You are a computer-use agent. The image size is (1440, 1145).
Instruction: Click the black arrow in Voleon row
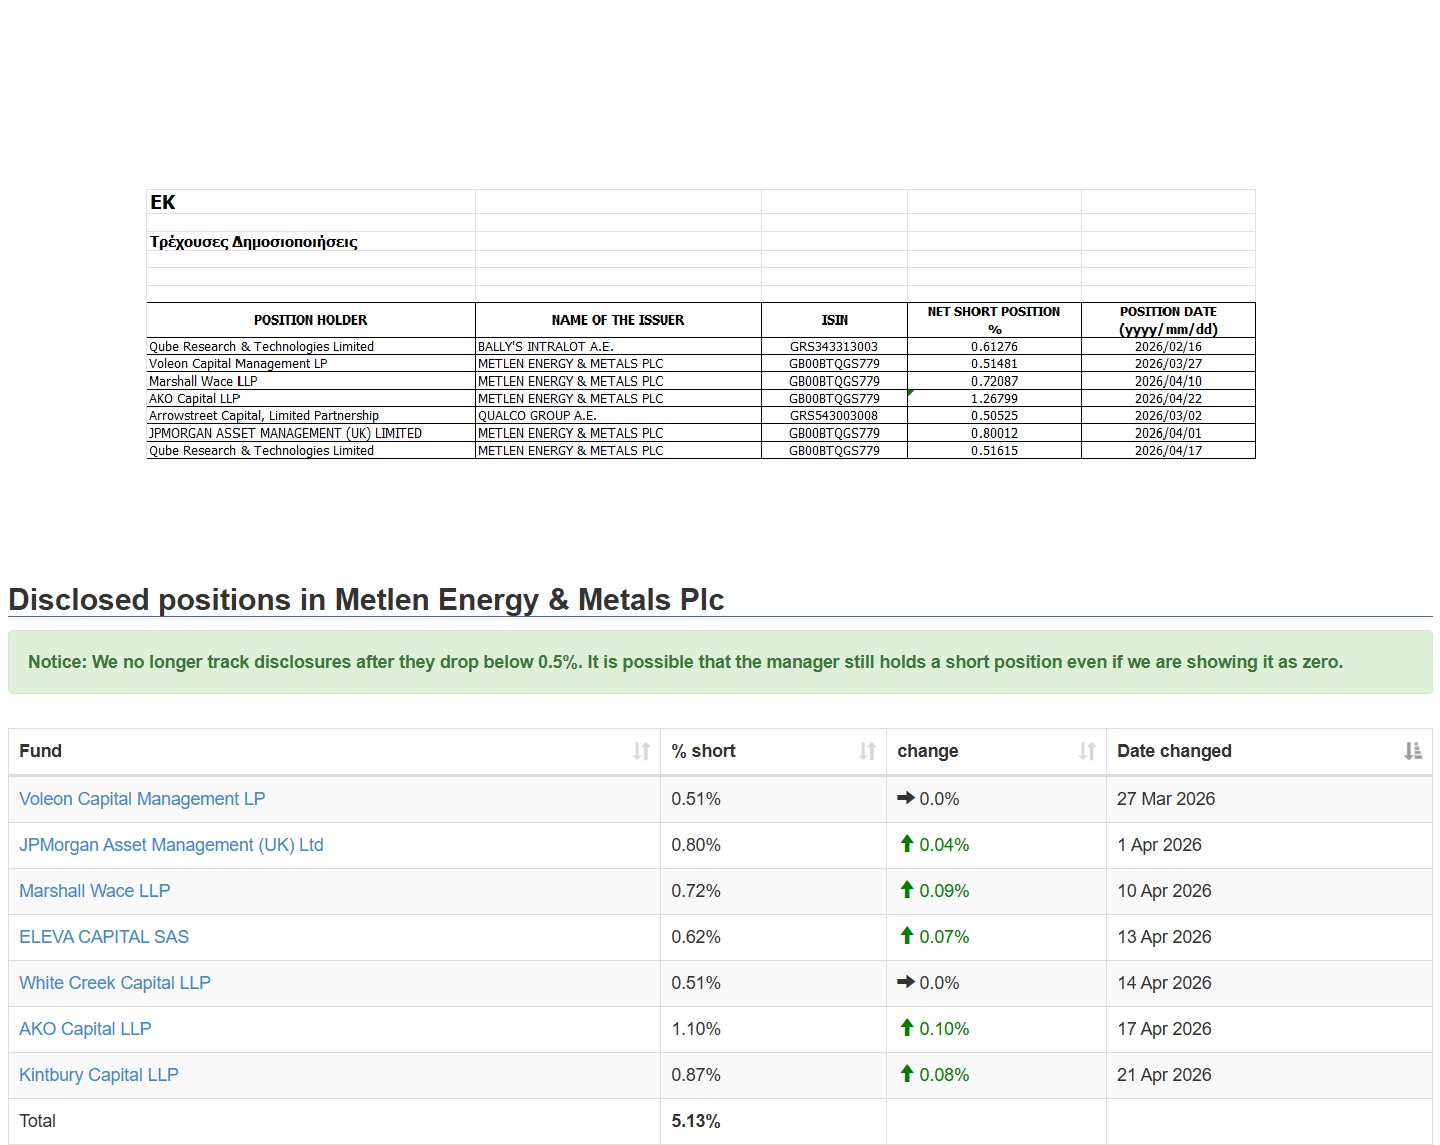906,798
